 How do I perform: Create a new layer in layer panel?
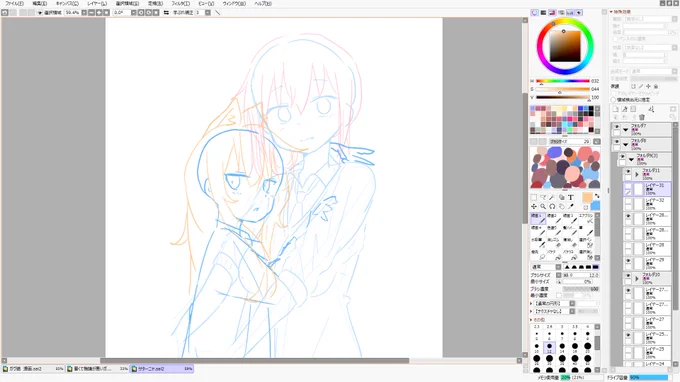[x=615, y=109]
